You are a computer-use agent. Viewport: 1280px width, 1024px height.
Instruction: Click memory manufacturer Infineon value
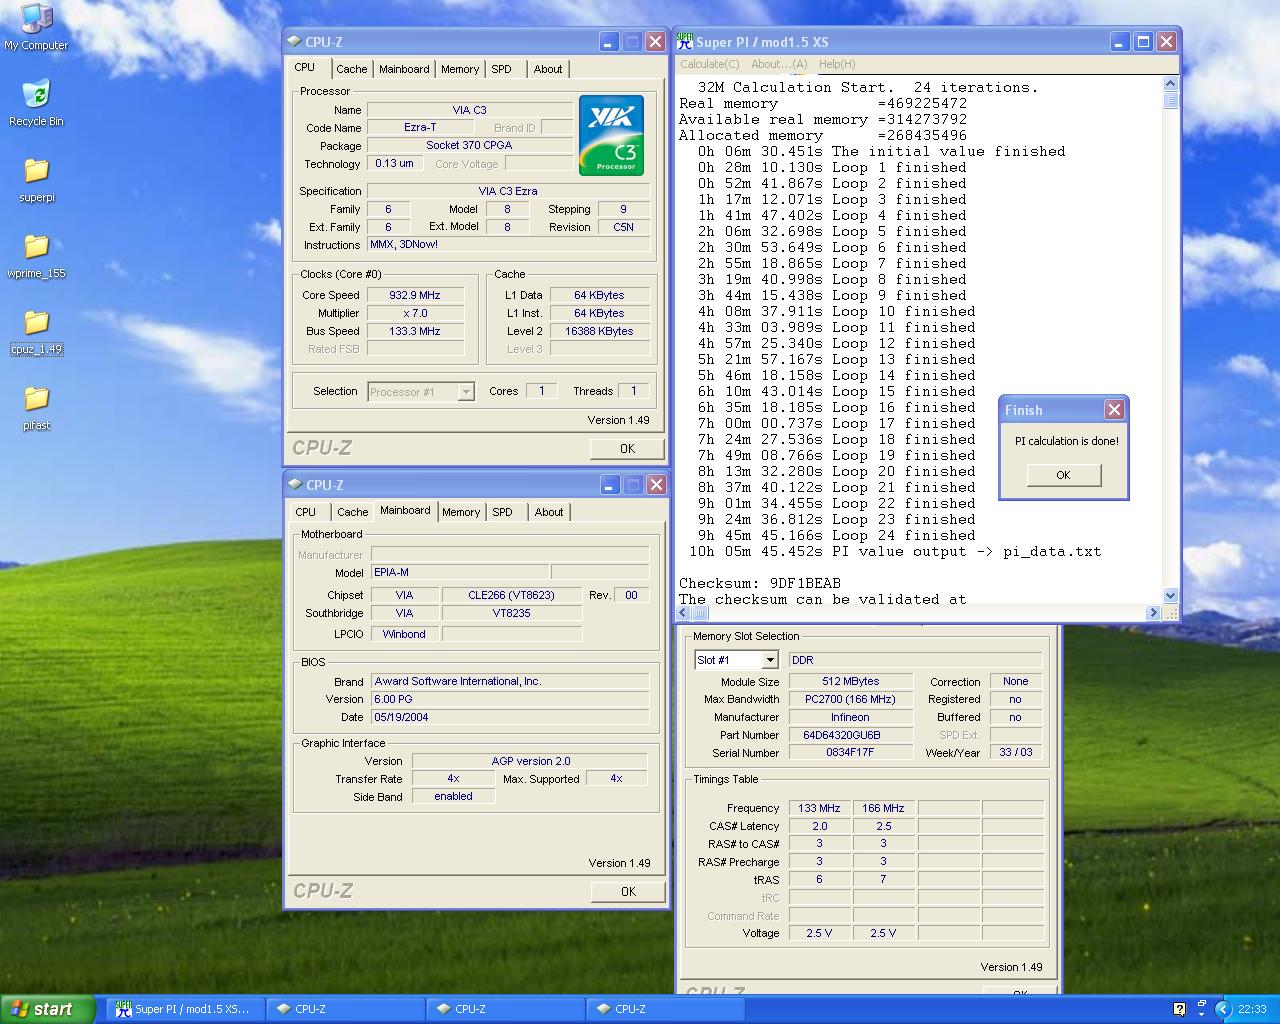click(850, 717)
